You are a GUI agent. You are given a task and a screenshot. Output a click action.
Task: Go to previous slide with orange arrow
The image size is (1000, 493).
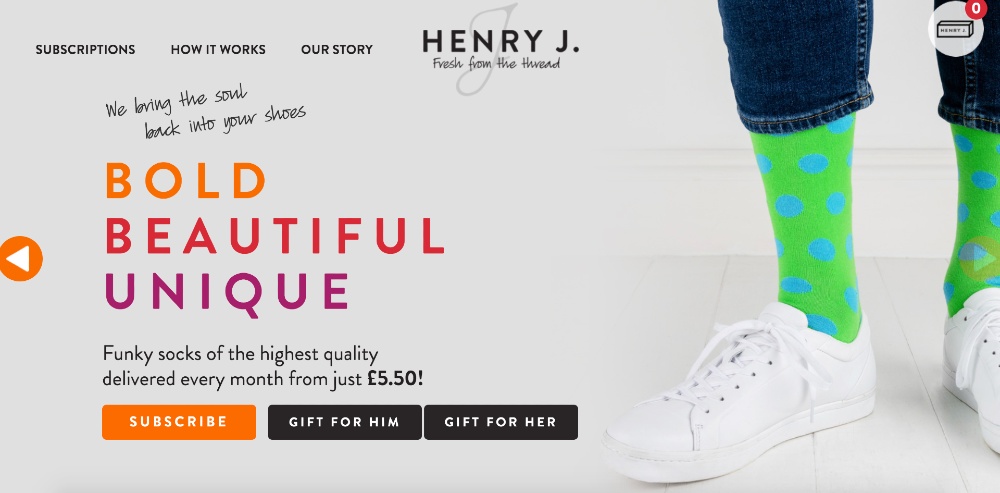20,259
